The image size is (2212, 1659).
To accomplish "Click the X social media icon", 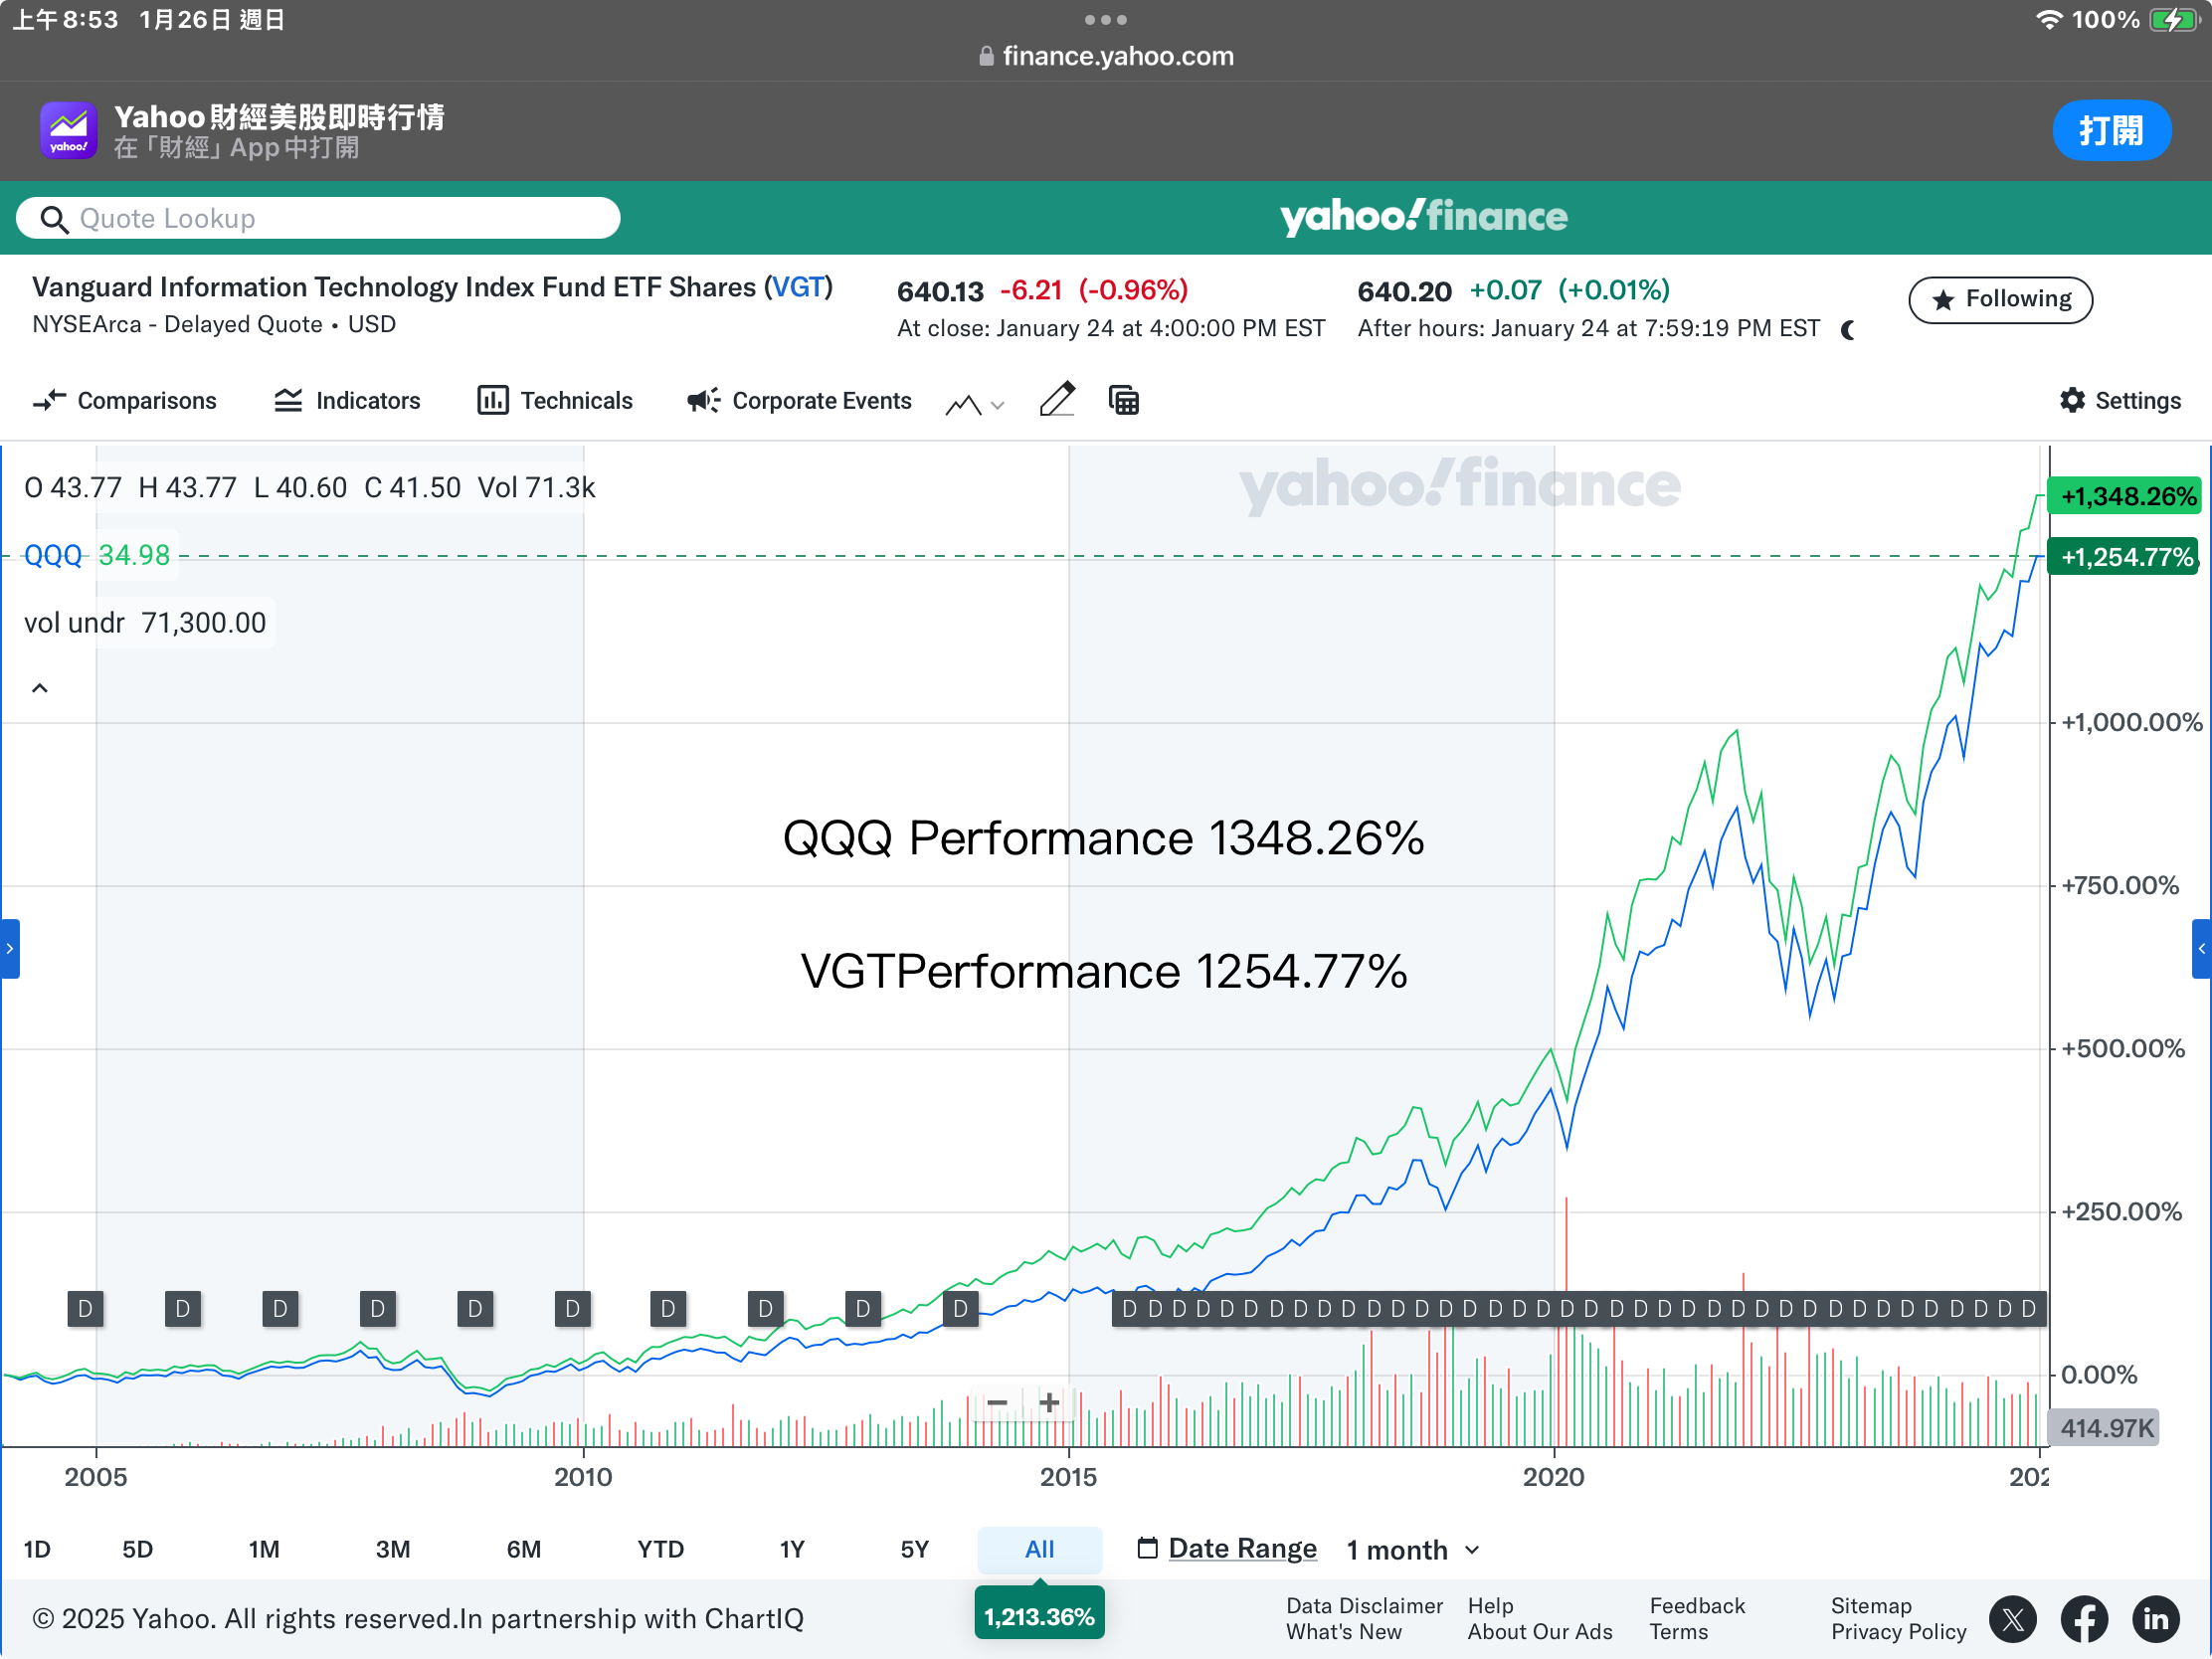I will tap(2013, 1619).
